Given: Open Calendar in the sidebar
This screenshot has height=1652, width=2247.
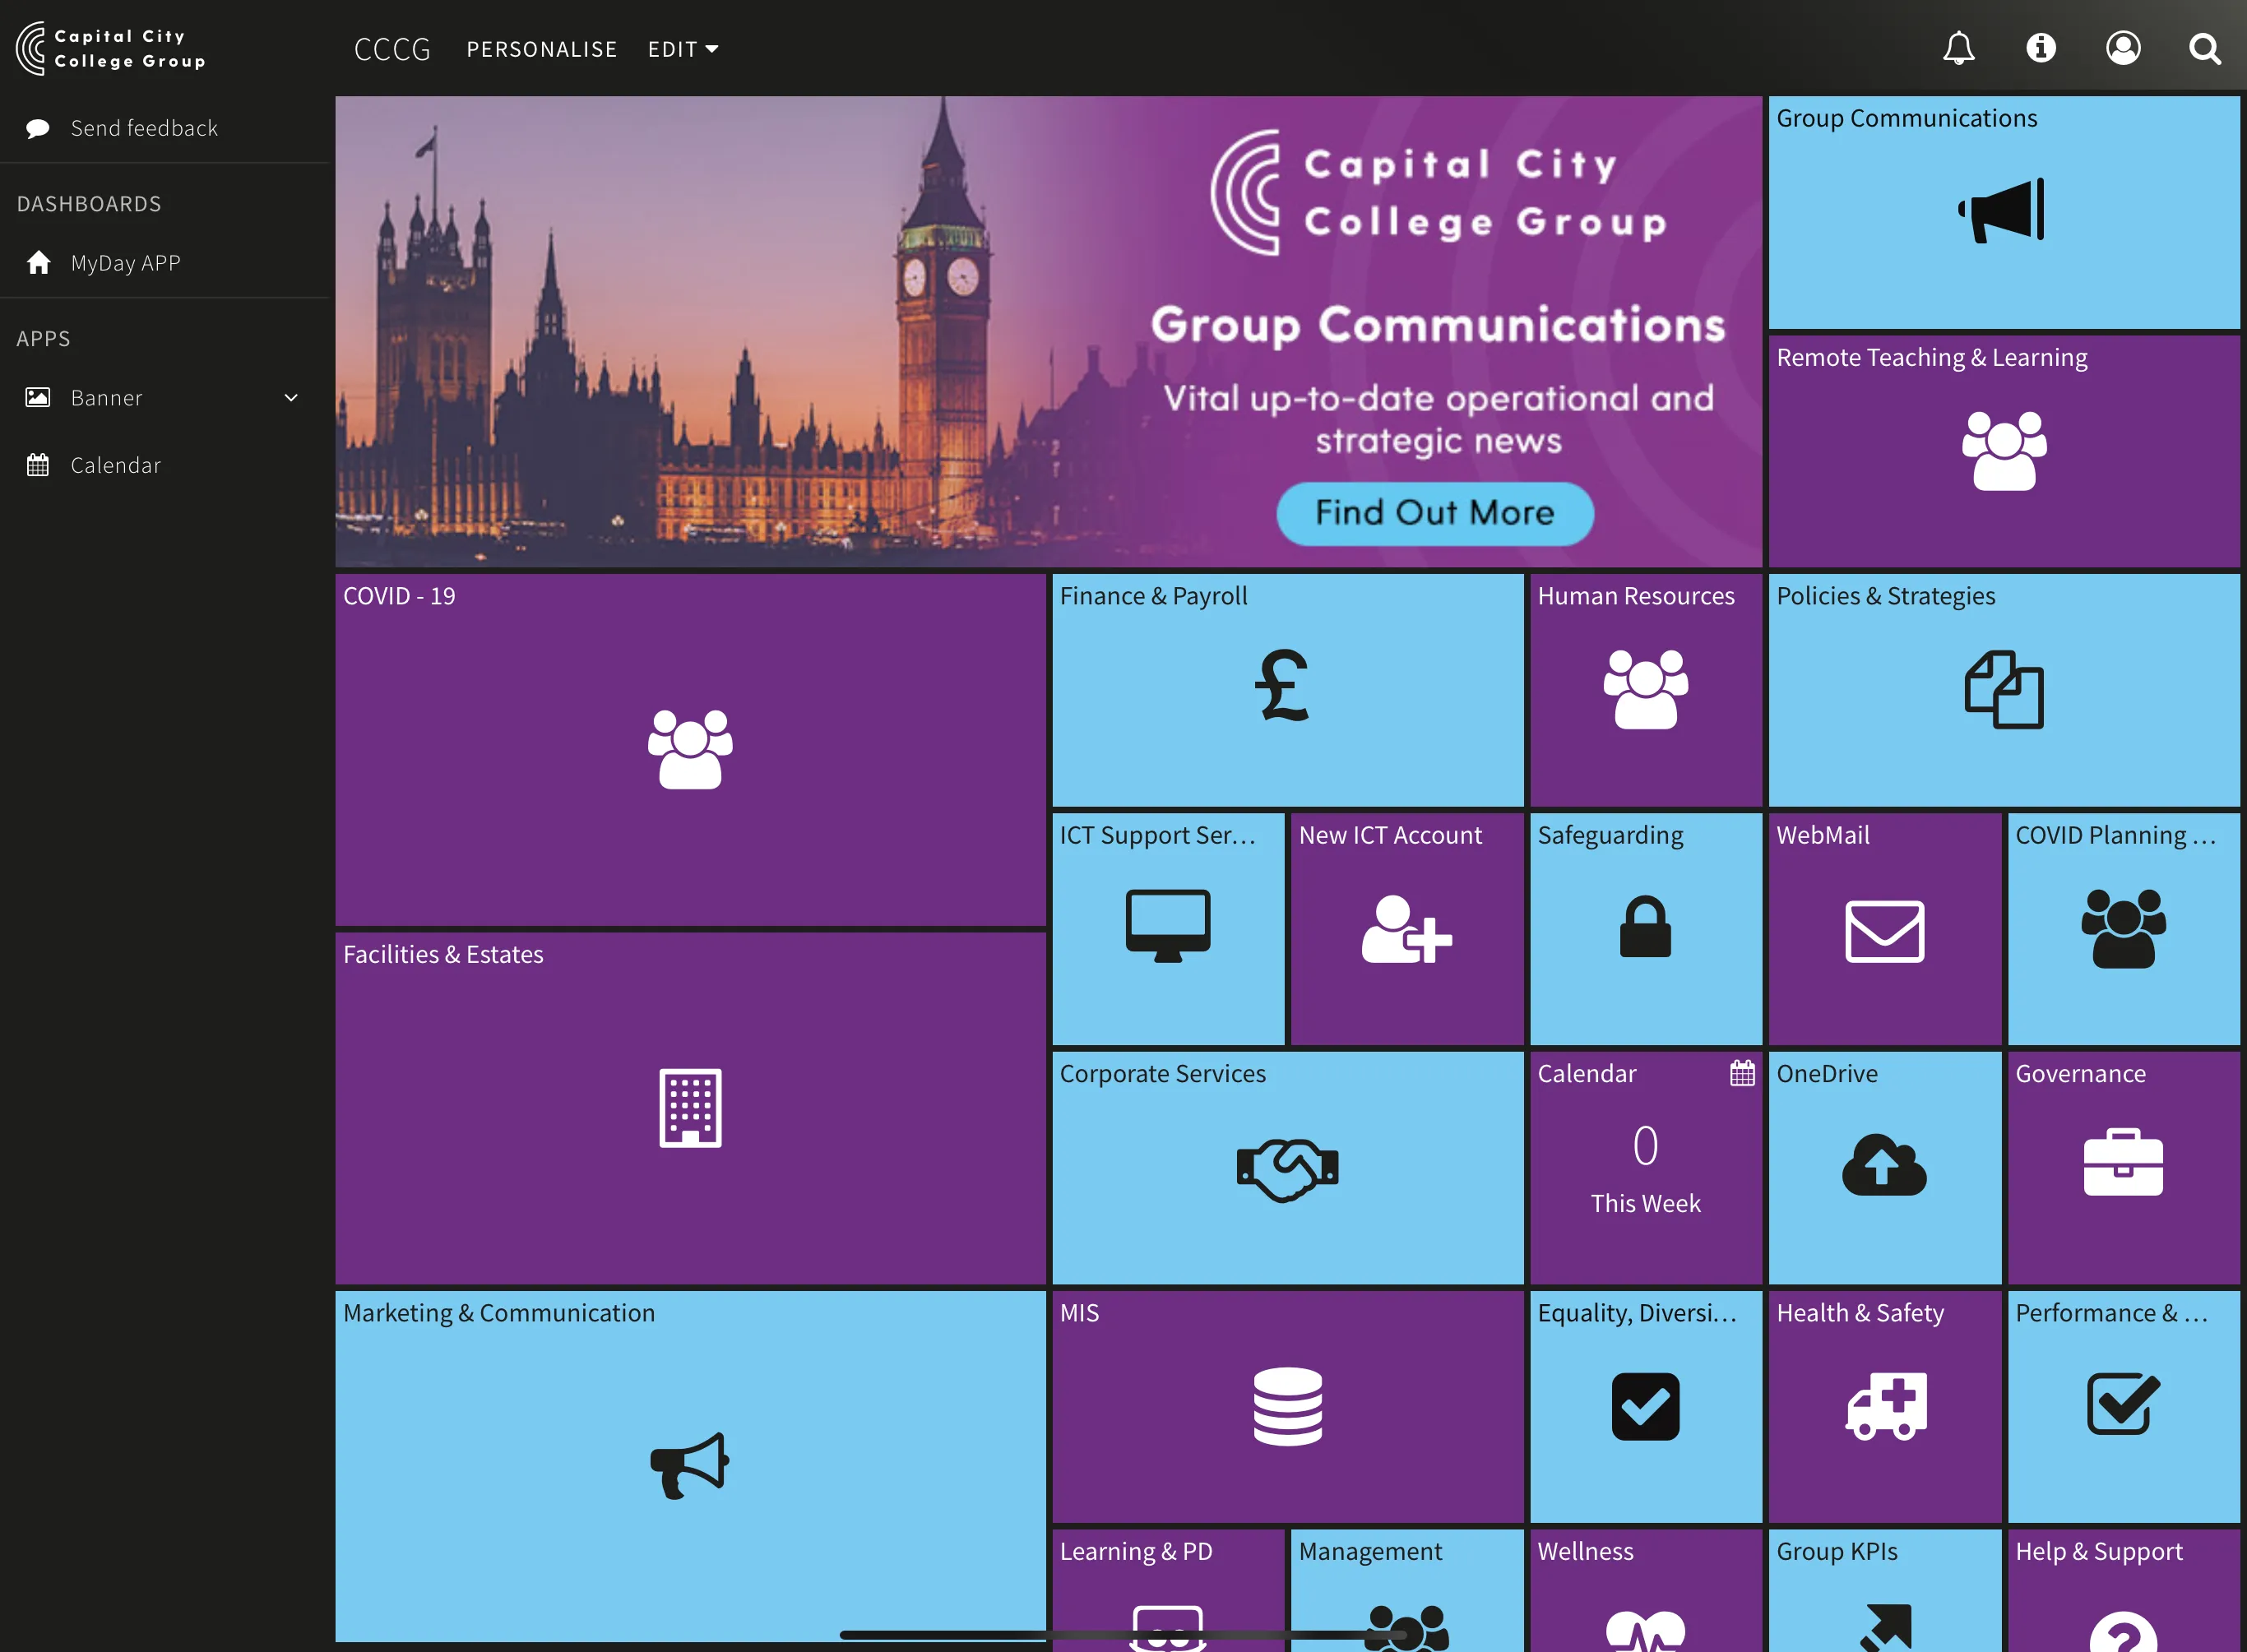Looking at the screenshot, I should pos(115,465).
